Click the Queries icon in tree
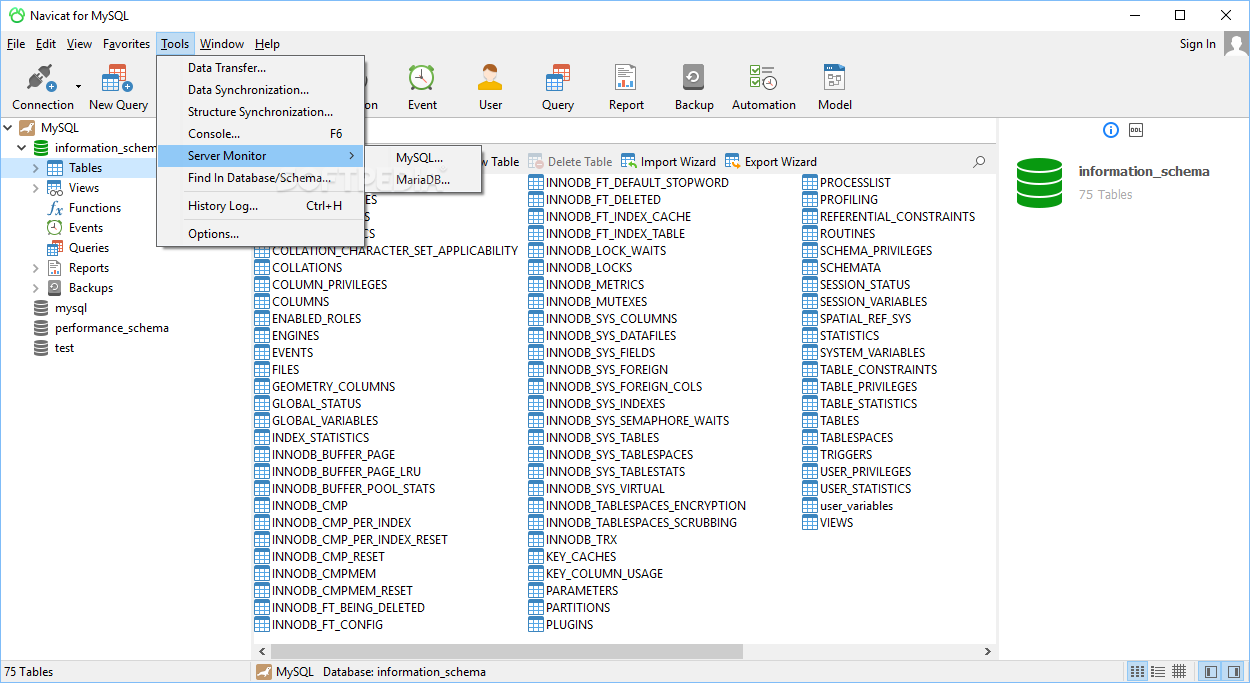 tap(55, 248)
